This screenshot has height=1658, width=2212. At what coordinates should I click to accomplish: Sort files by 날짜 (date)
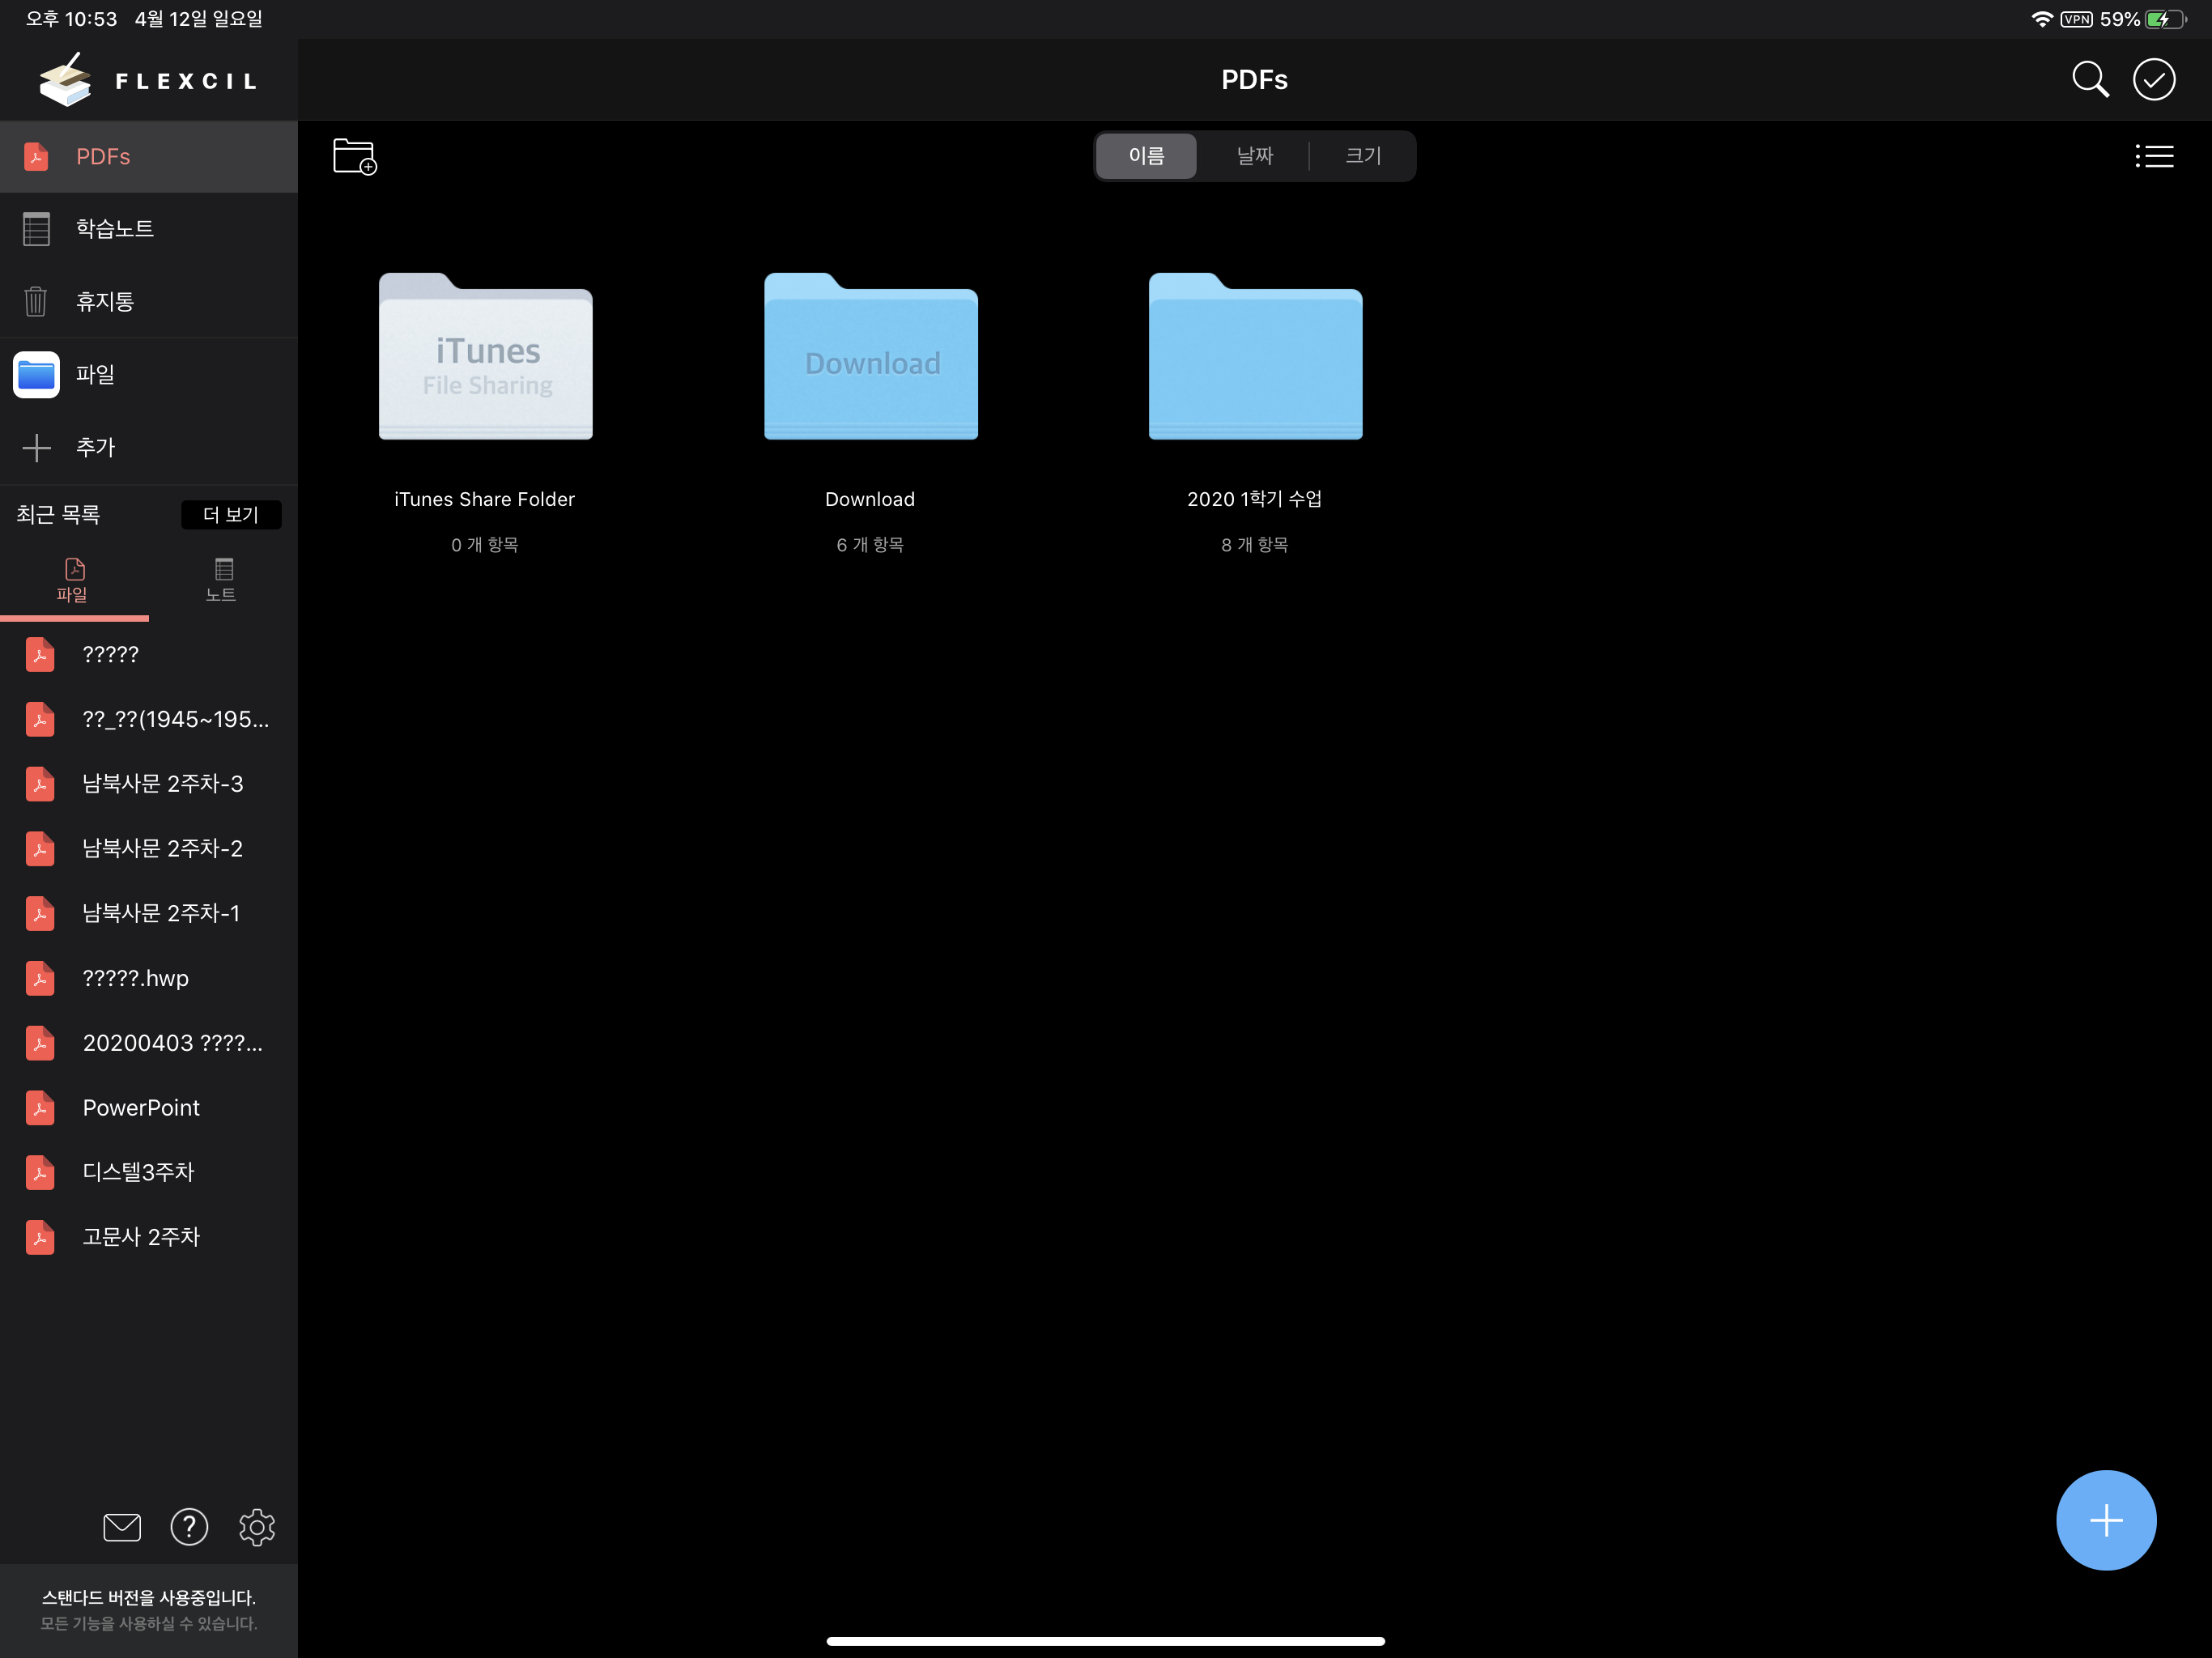tap(1254, 156)
